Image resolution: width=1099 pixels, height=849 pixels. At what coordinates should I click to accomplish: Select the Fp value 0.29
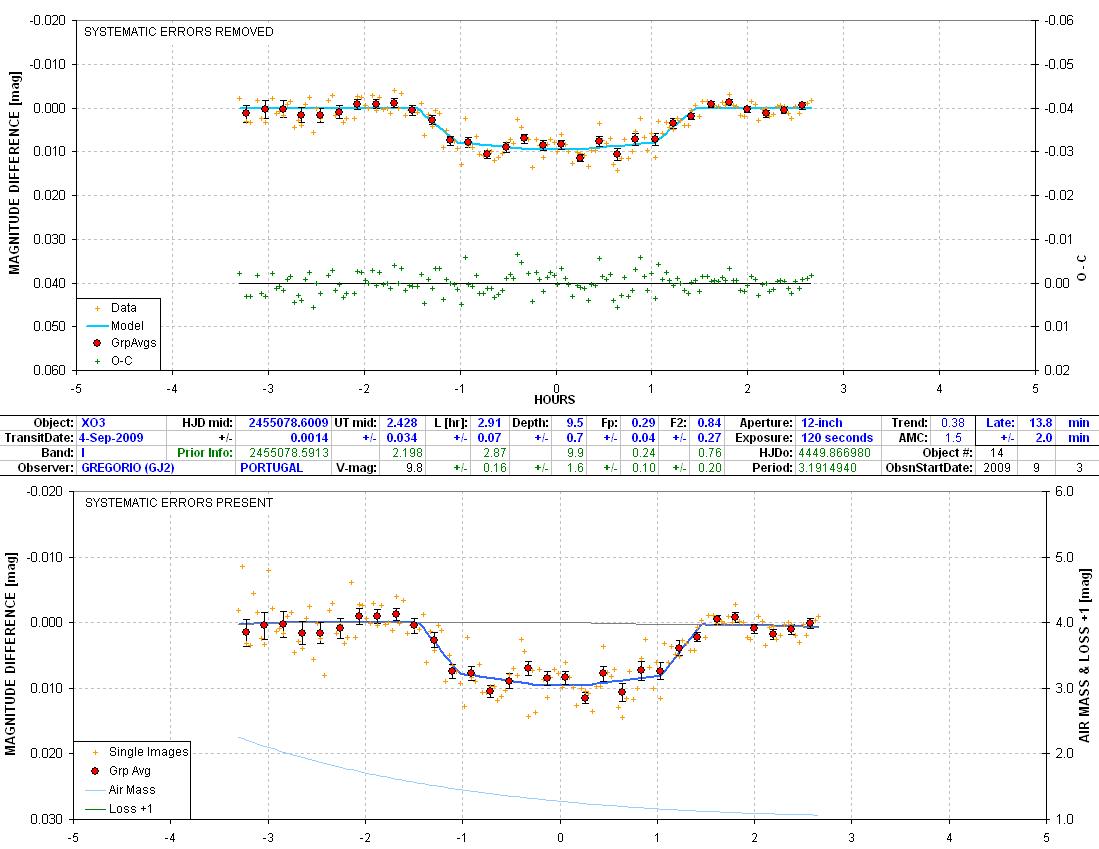(643, 423)
